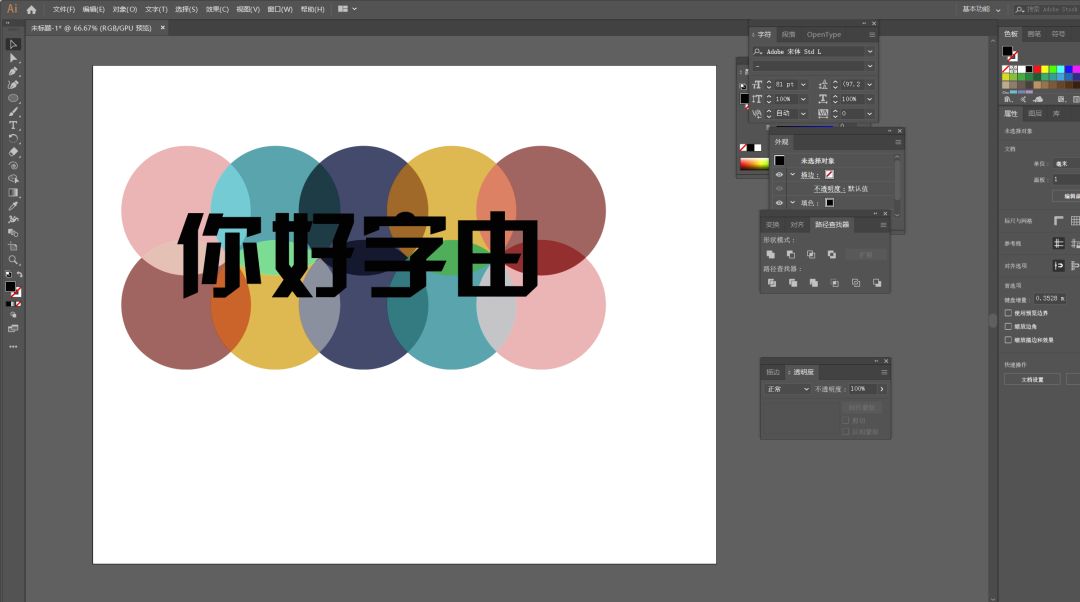This screenshot has height=602, width=1080.
Task: Click the 文档设置 button
Action: point(1032,380)
